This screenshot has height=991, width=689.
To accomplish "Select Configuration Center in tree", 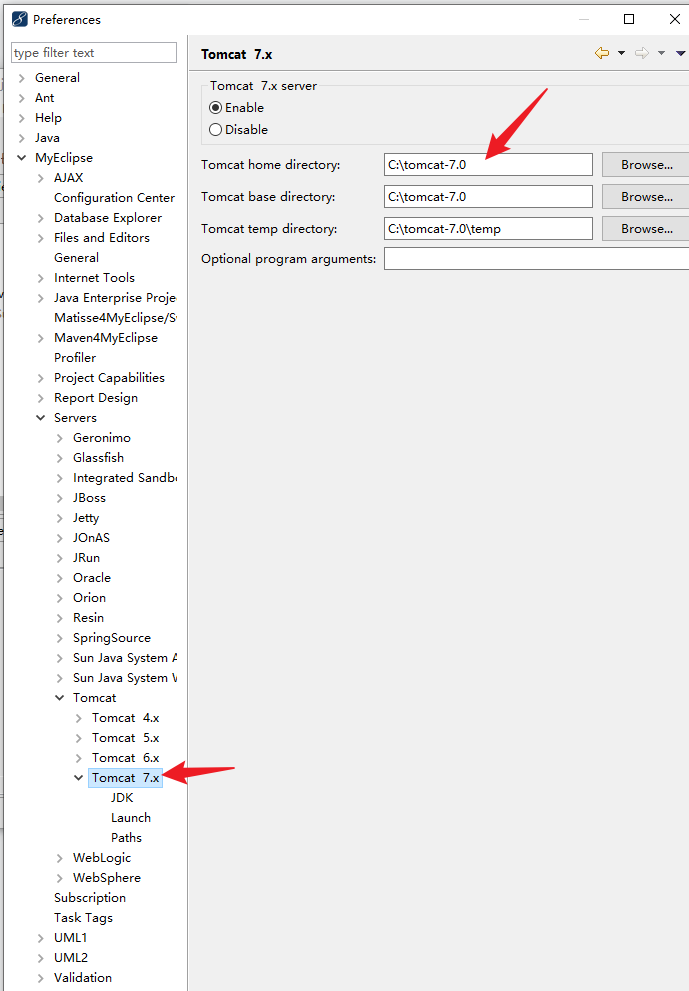I will coord(114,198).
